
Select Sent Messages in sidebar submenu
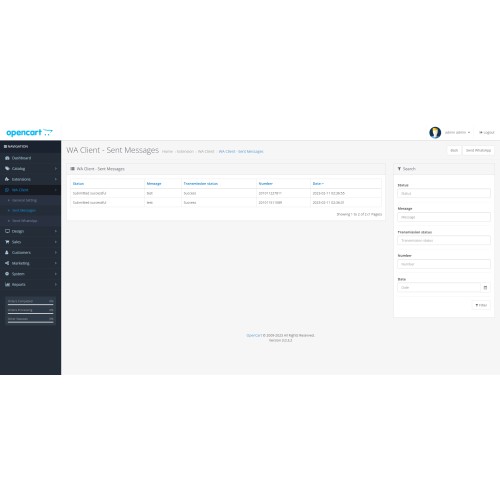24,211
